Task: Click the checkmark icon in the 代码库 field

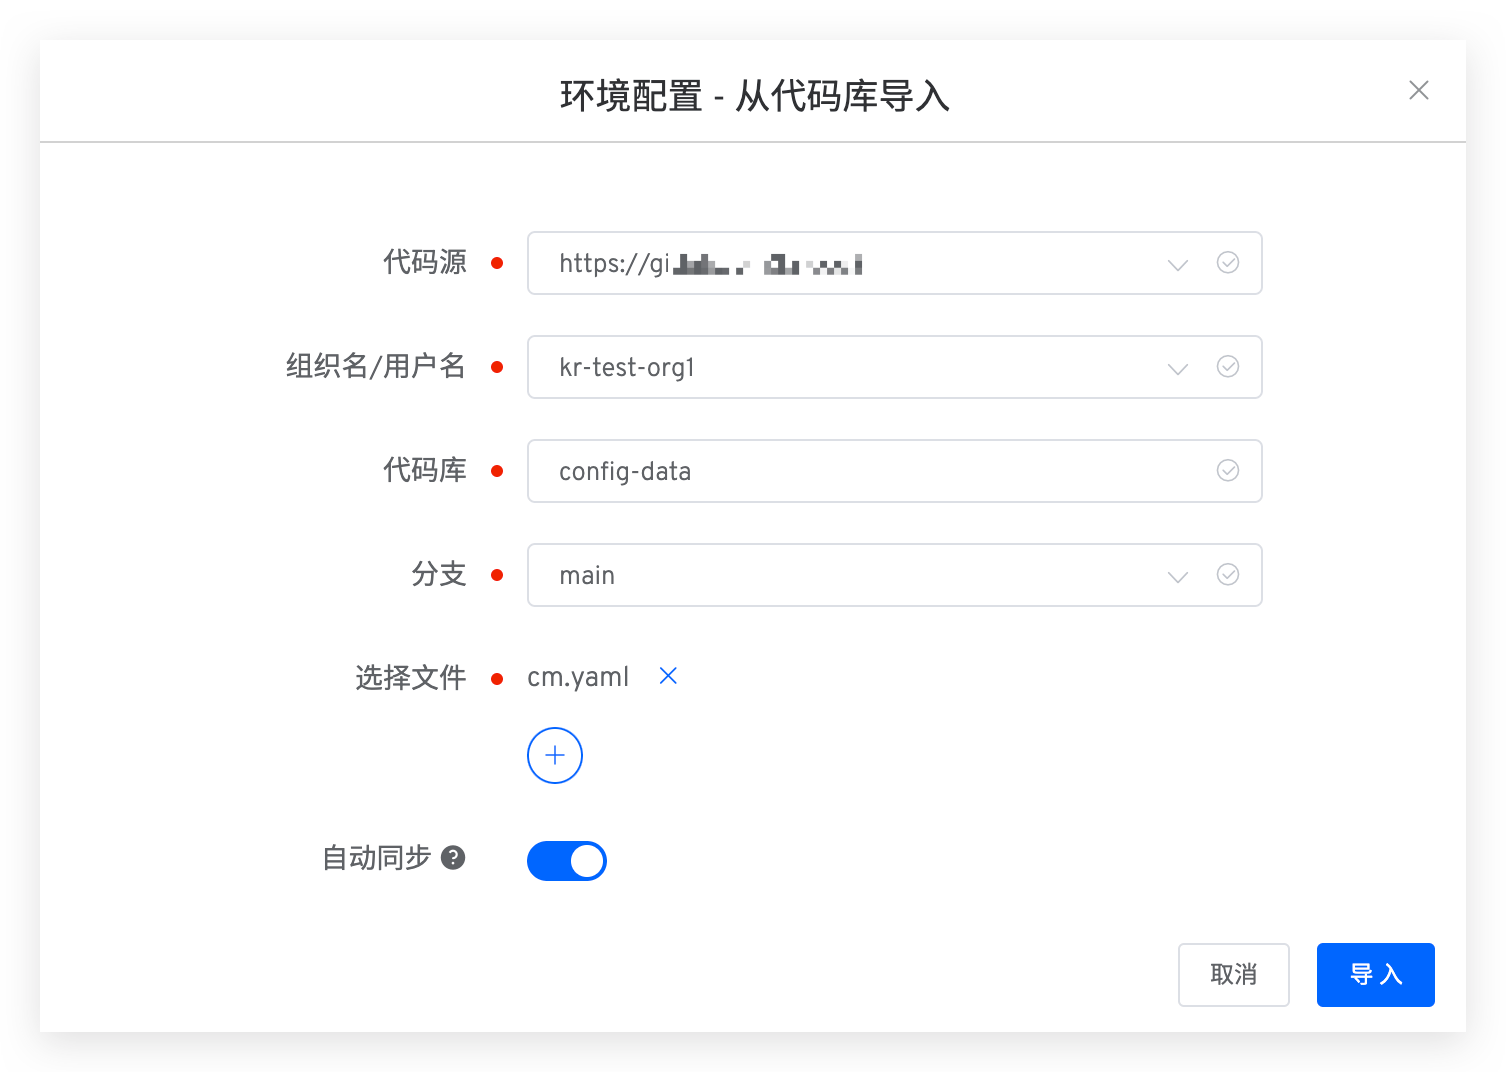Action: coord(1227,471)
